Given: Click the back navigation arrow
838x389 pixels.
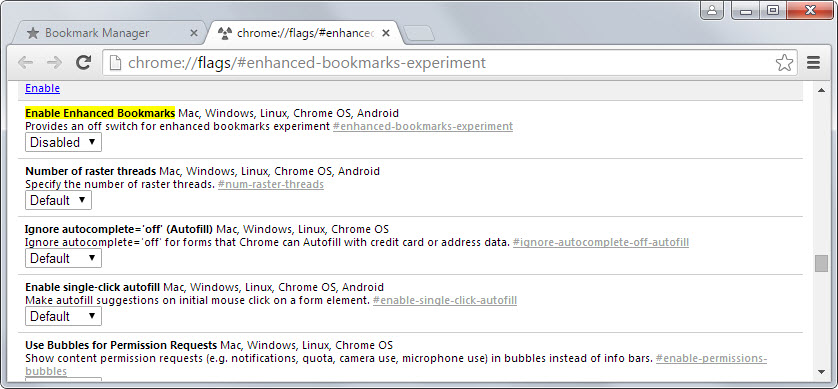Looking at the screenshot, I should (x=25, y=63).
